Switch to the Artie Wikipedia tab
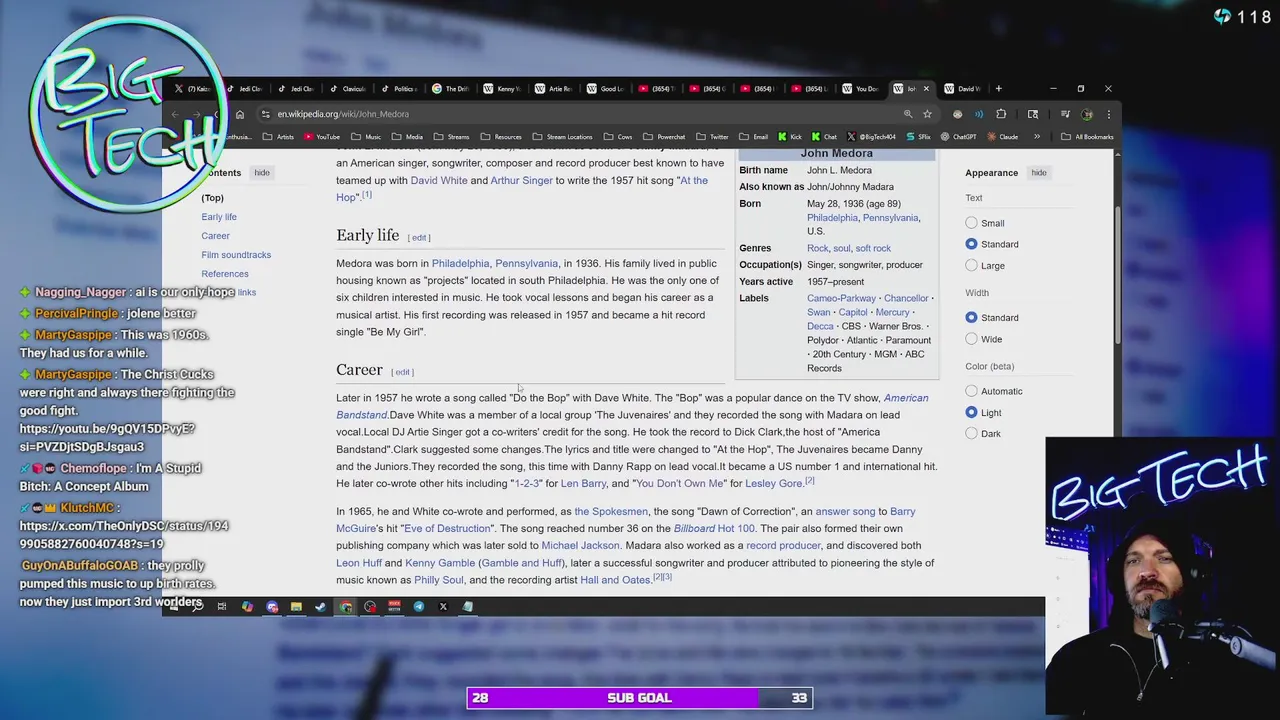Viewport: 1280px width, 720px height. tap(553, 89)
